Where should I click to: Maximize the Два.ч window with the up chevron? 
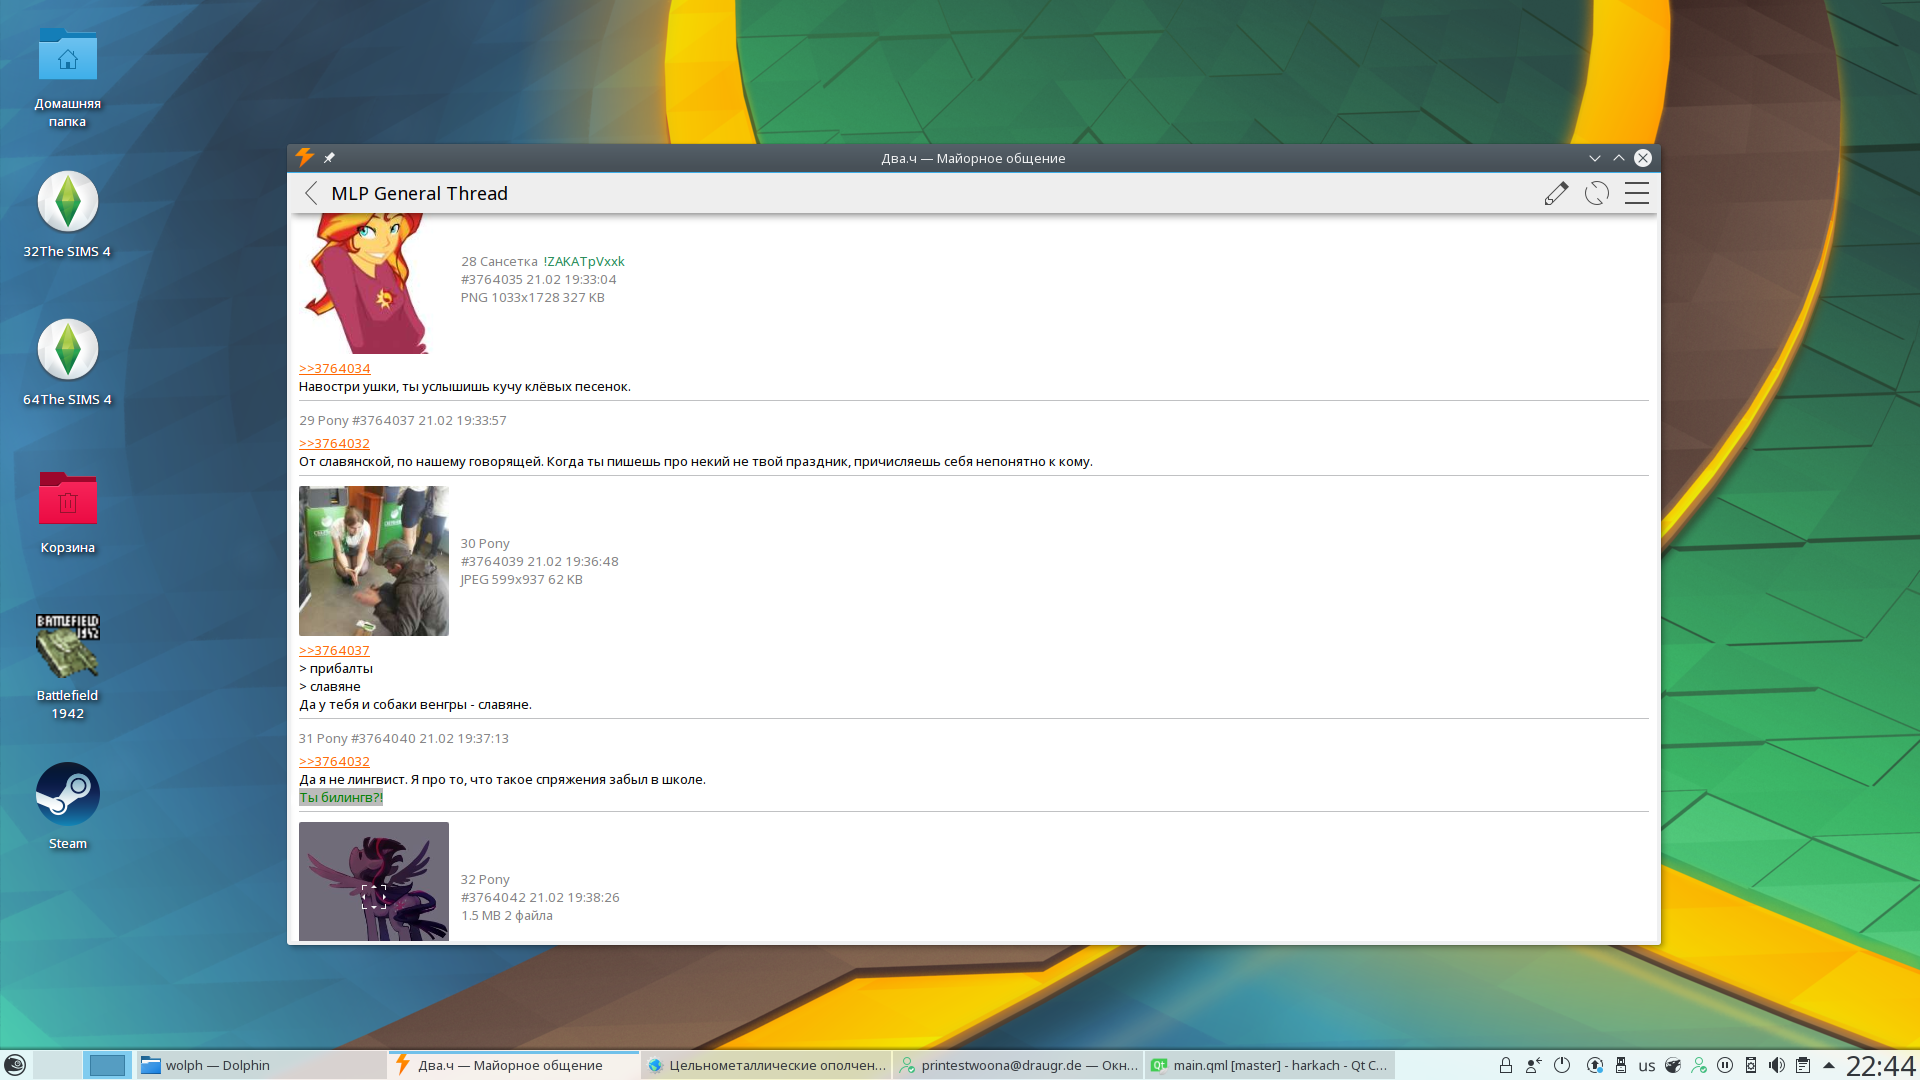[x=1618, y=158]
